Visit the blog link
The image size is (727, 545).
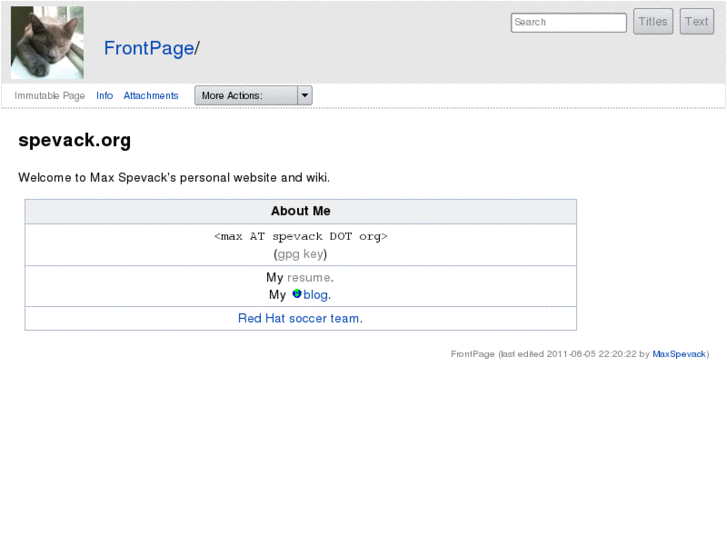click(315, 295)
